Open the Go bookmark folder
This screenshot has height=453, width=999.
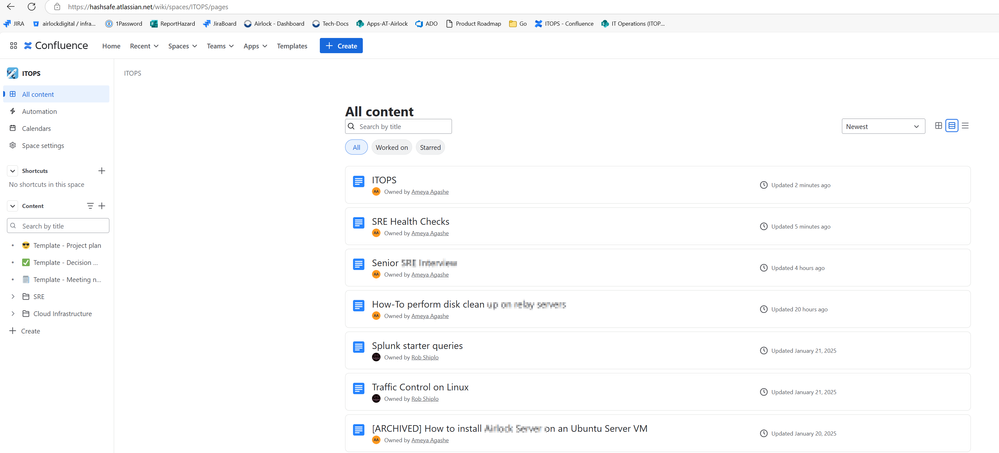(517, 24)
